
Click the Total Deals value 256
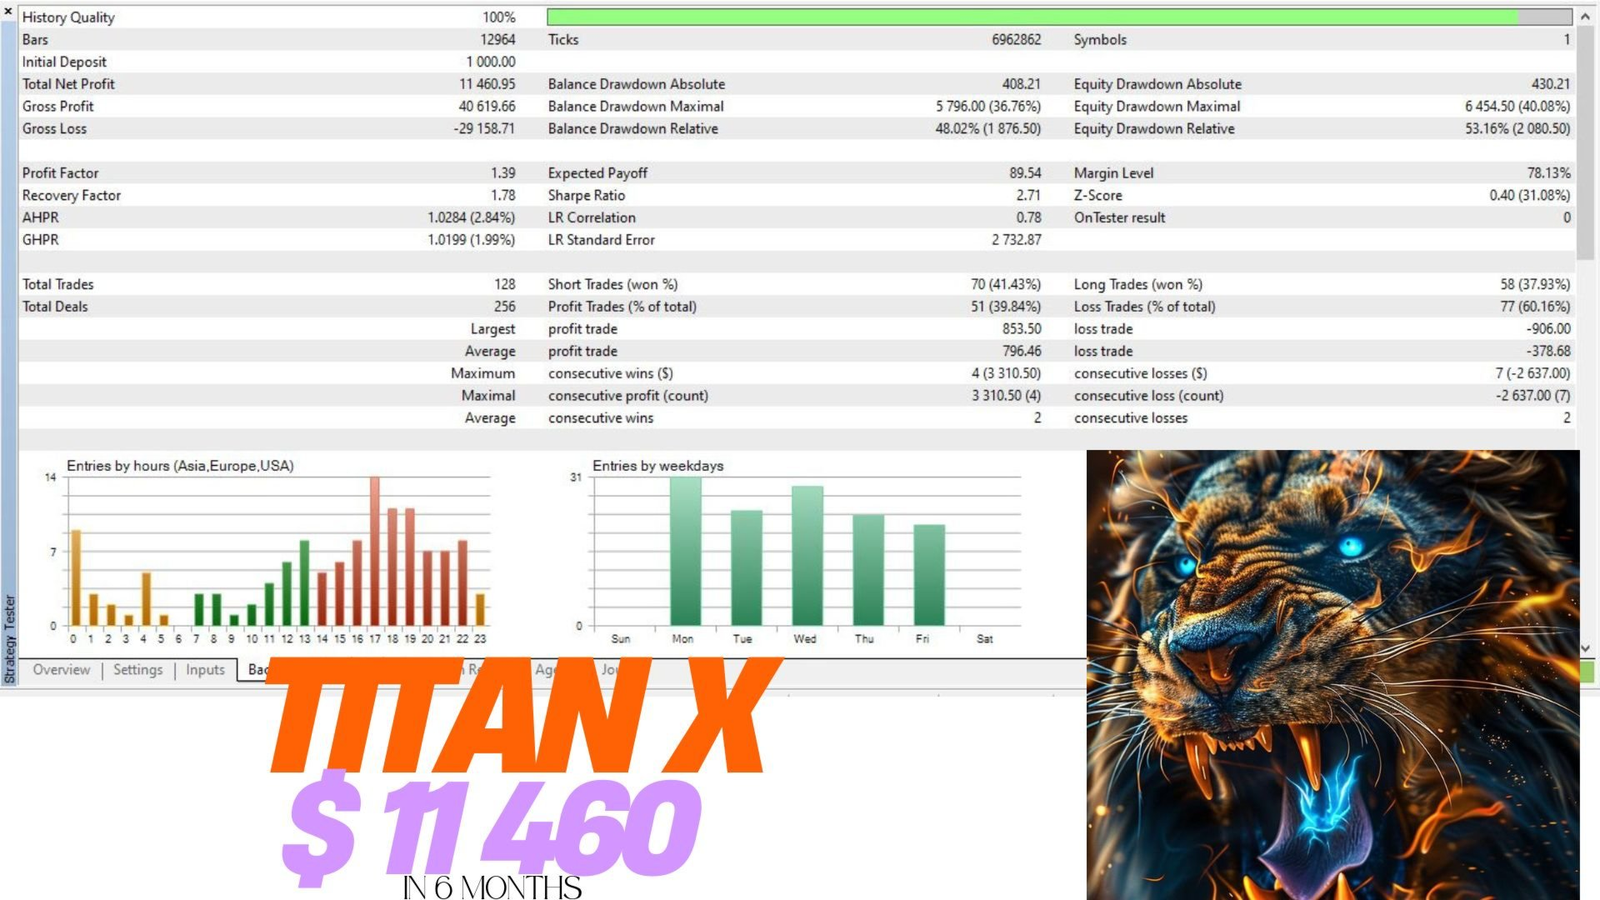[505, 306]
